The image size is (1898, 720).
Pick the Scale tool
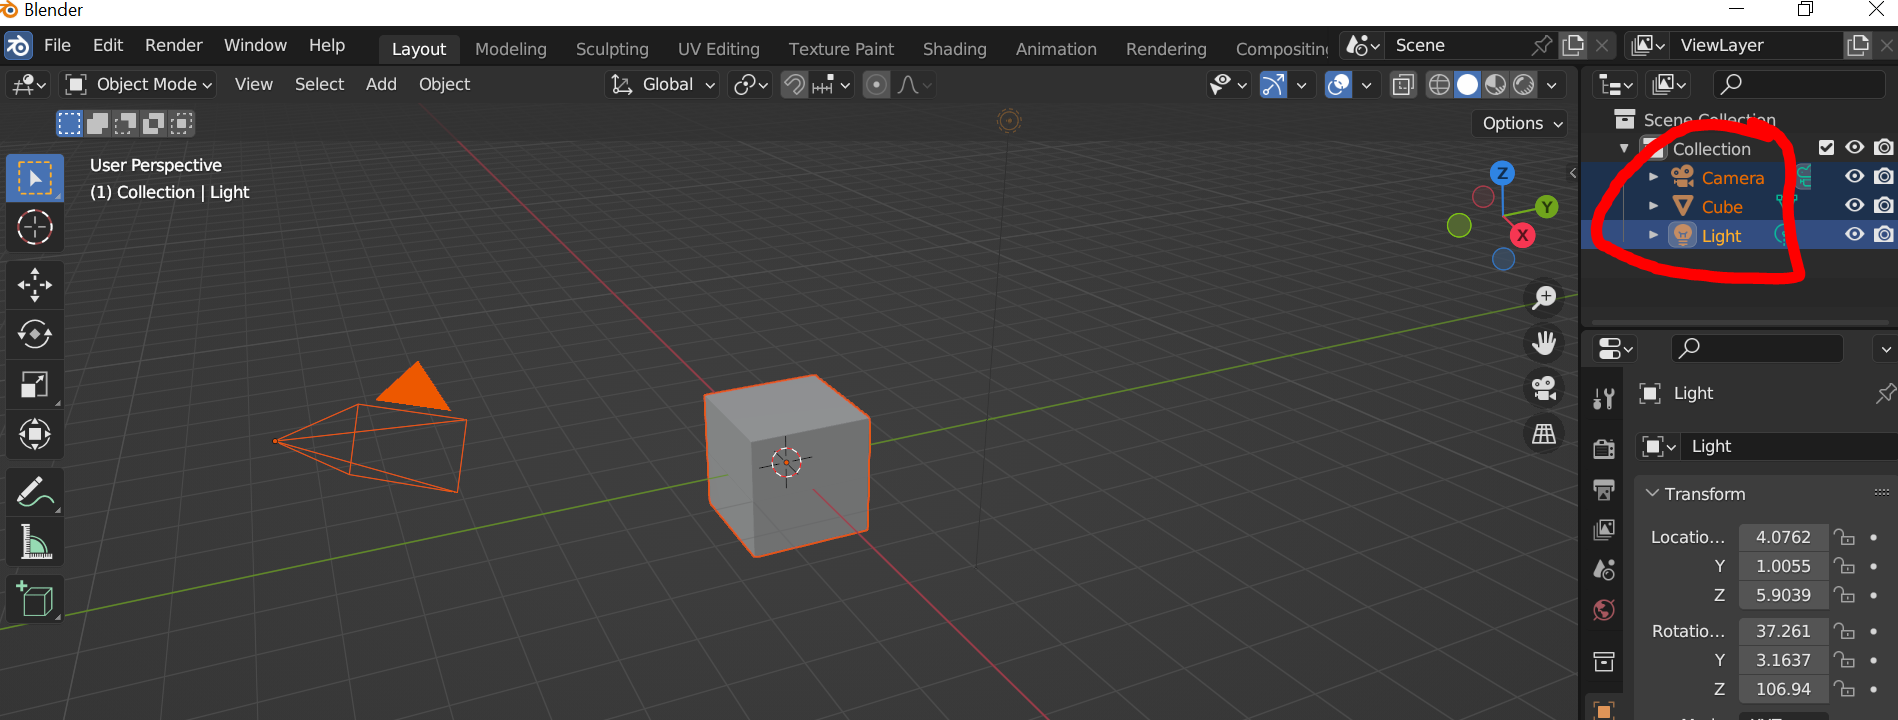pos(35,384)
